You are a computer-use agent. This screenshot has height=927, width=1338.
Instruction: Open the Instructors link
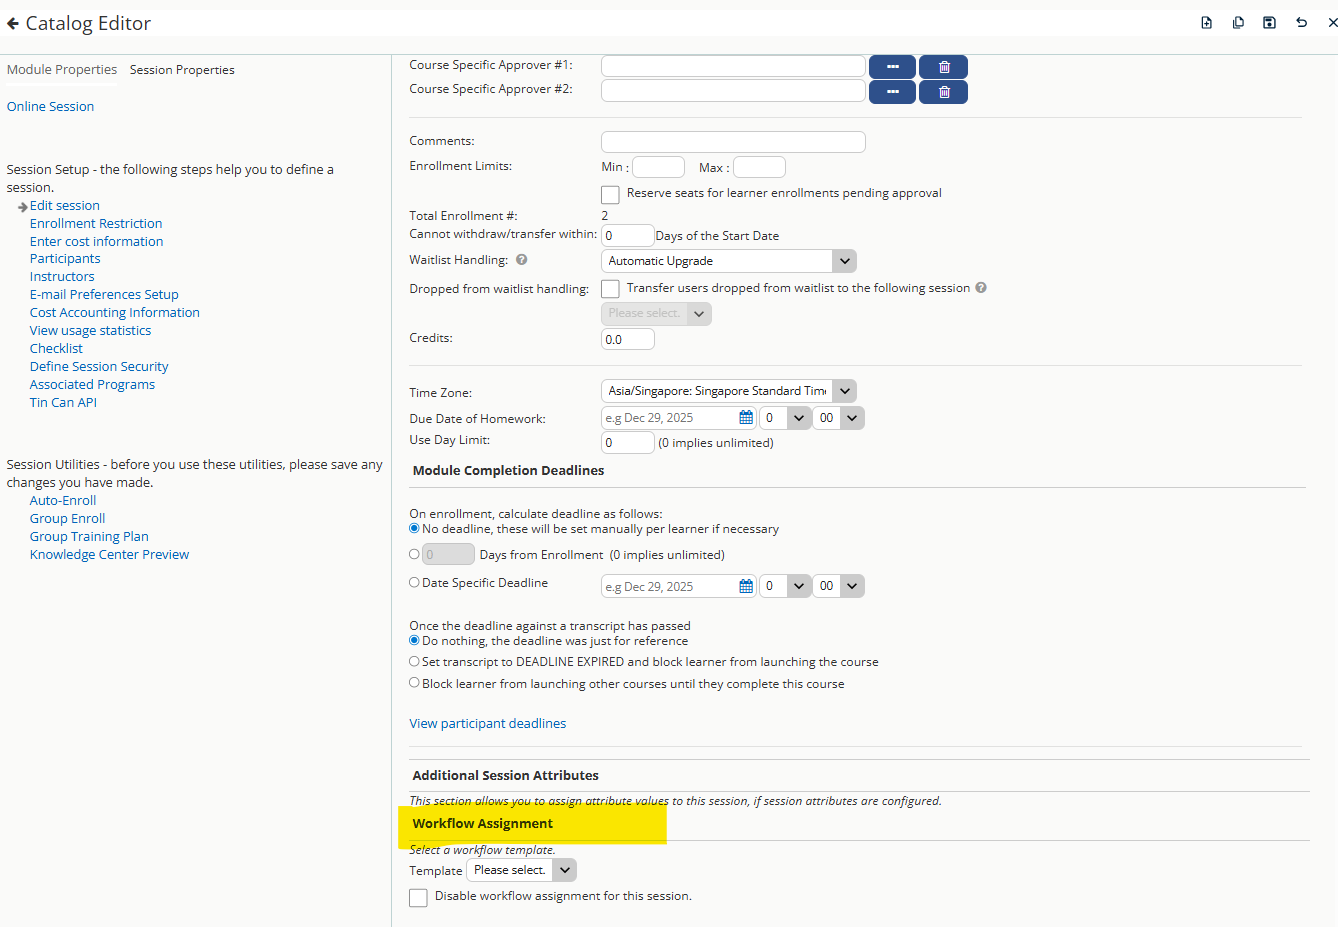click(x=62, y=276)
